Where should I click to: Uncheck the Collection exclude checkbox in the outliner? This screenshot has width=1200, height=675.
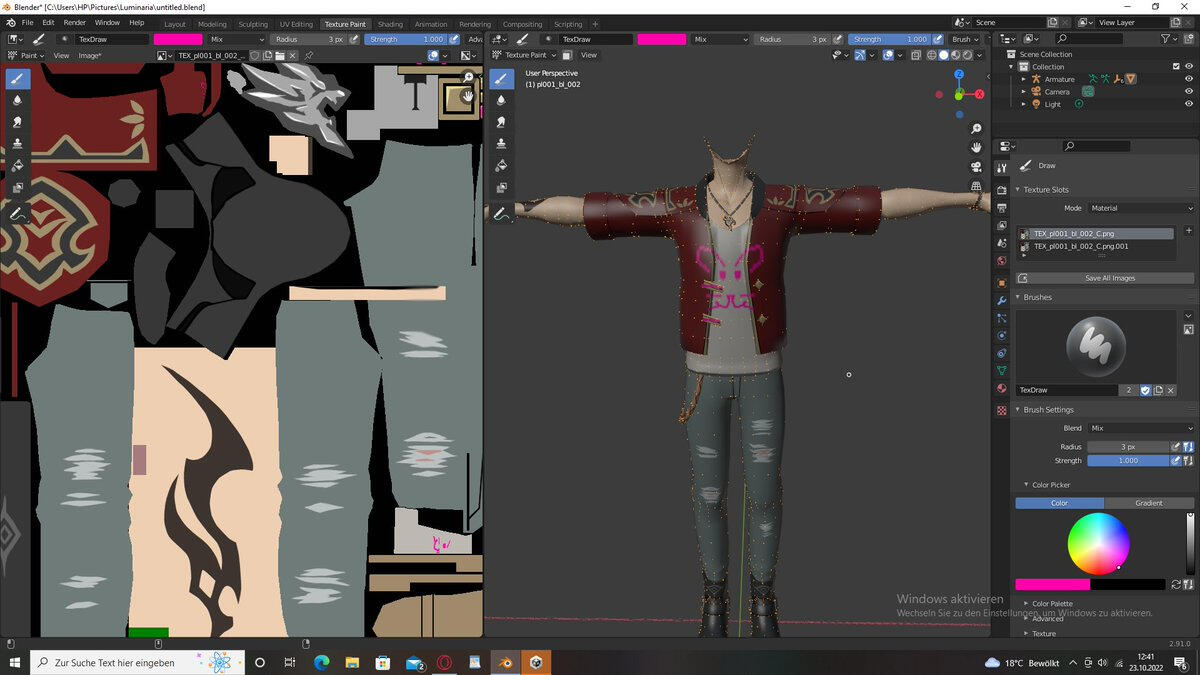point(1175,67)
